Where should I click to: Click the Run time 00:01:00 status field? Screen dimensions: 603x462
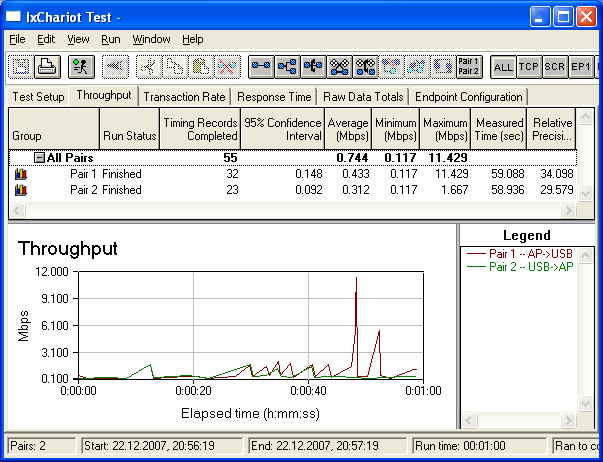(x=479, y=446)
